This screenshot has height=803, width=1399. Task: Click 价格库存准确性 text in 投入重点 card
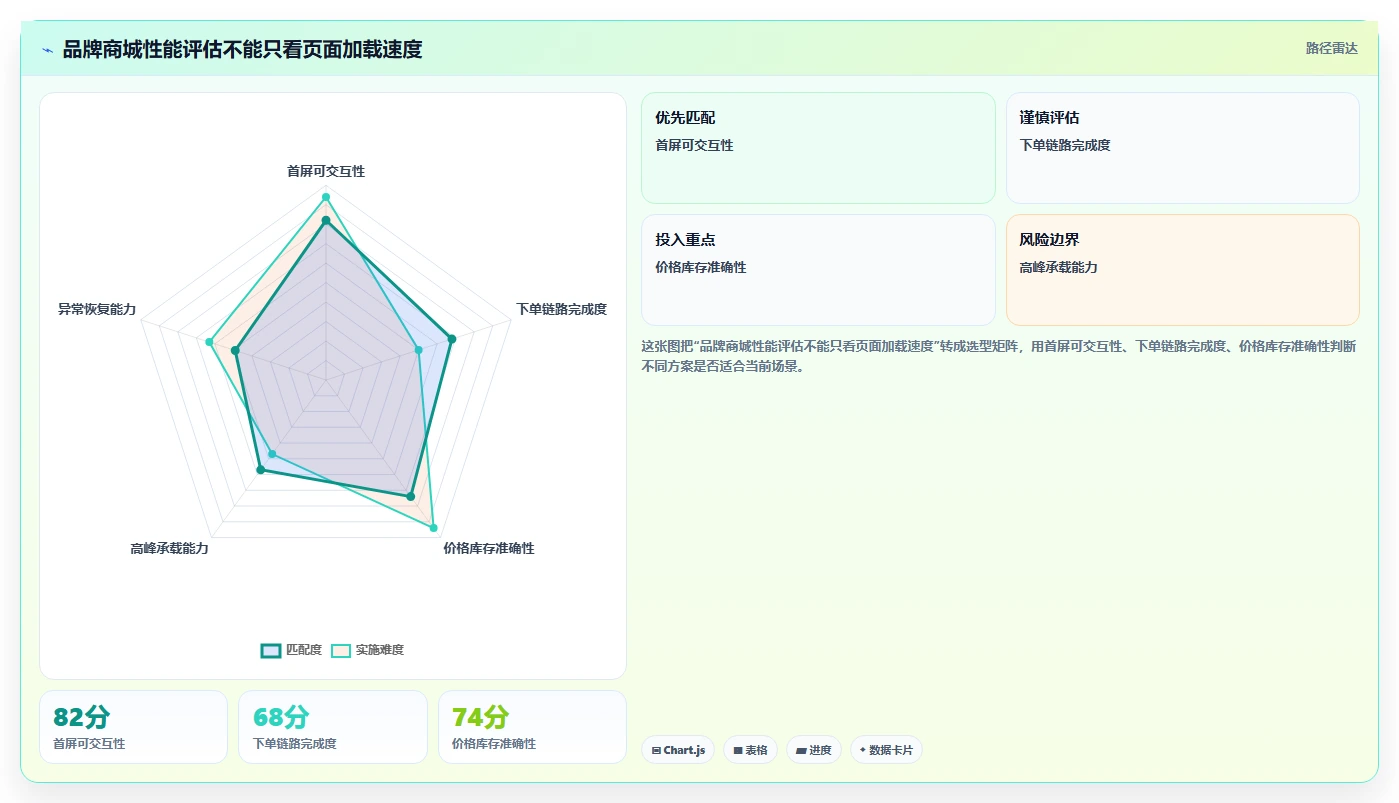click(701, 267)
